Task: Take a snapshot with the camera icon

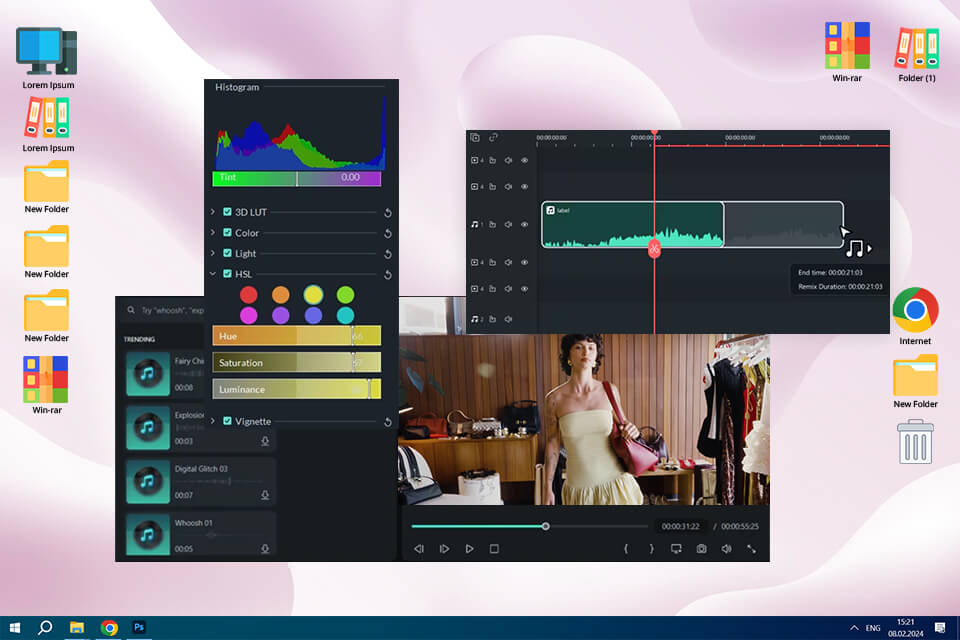Action: point(701,549)
